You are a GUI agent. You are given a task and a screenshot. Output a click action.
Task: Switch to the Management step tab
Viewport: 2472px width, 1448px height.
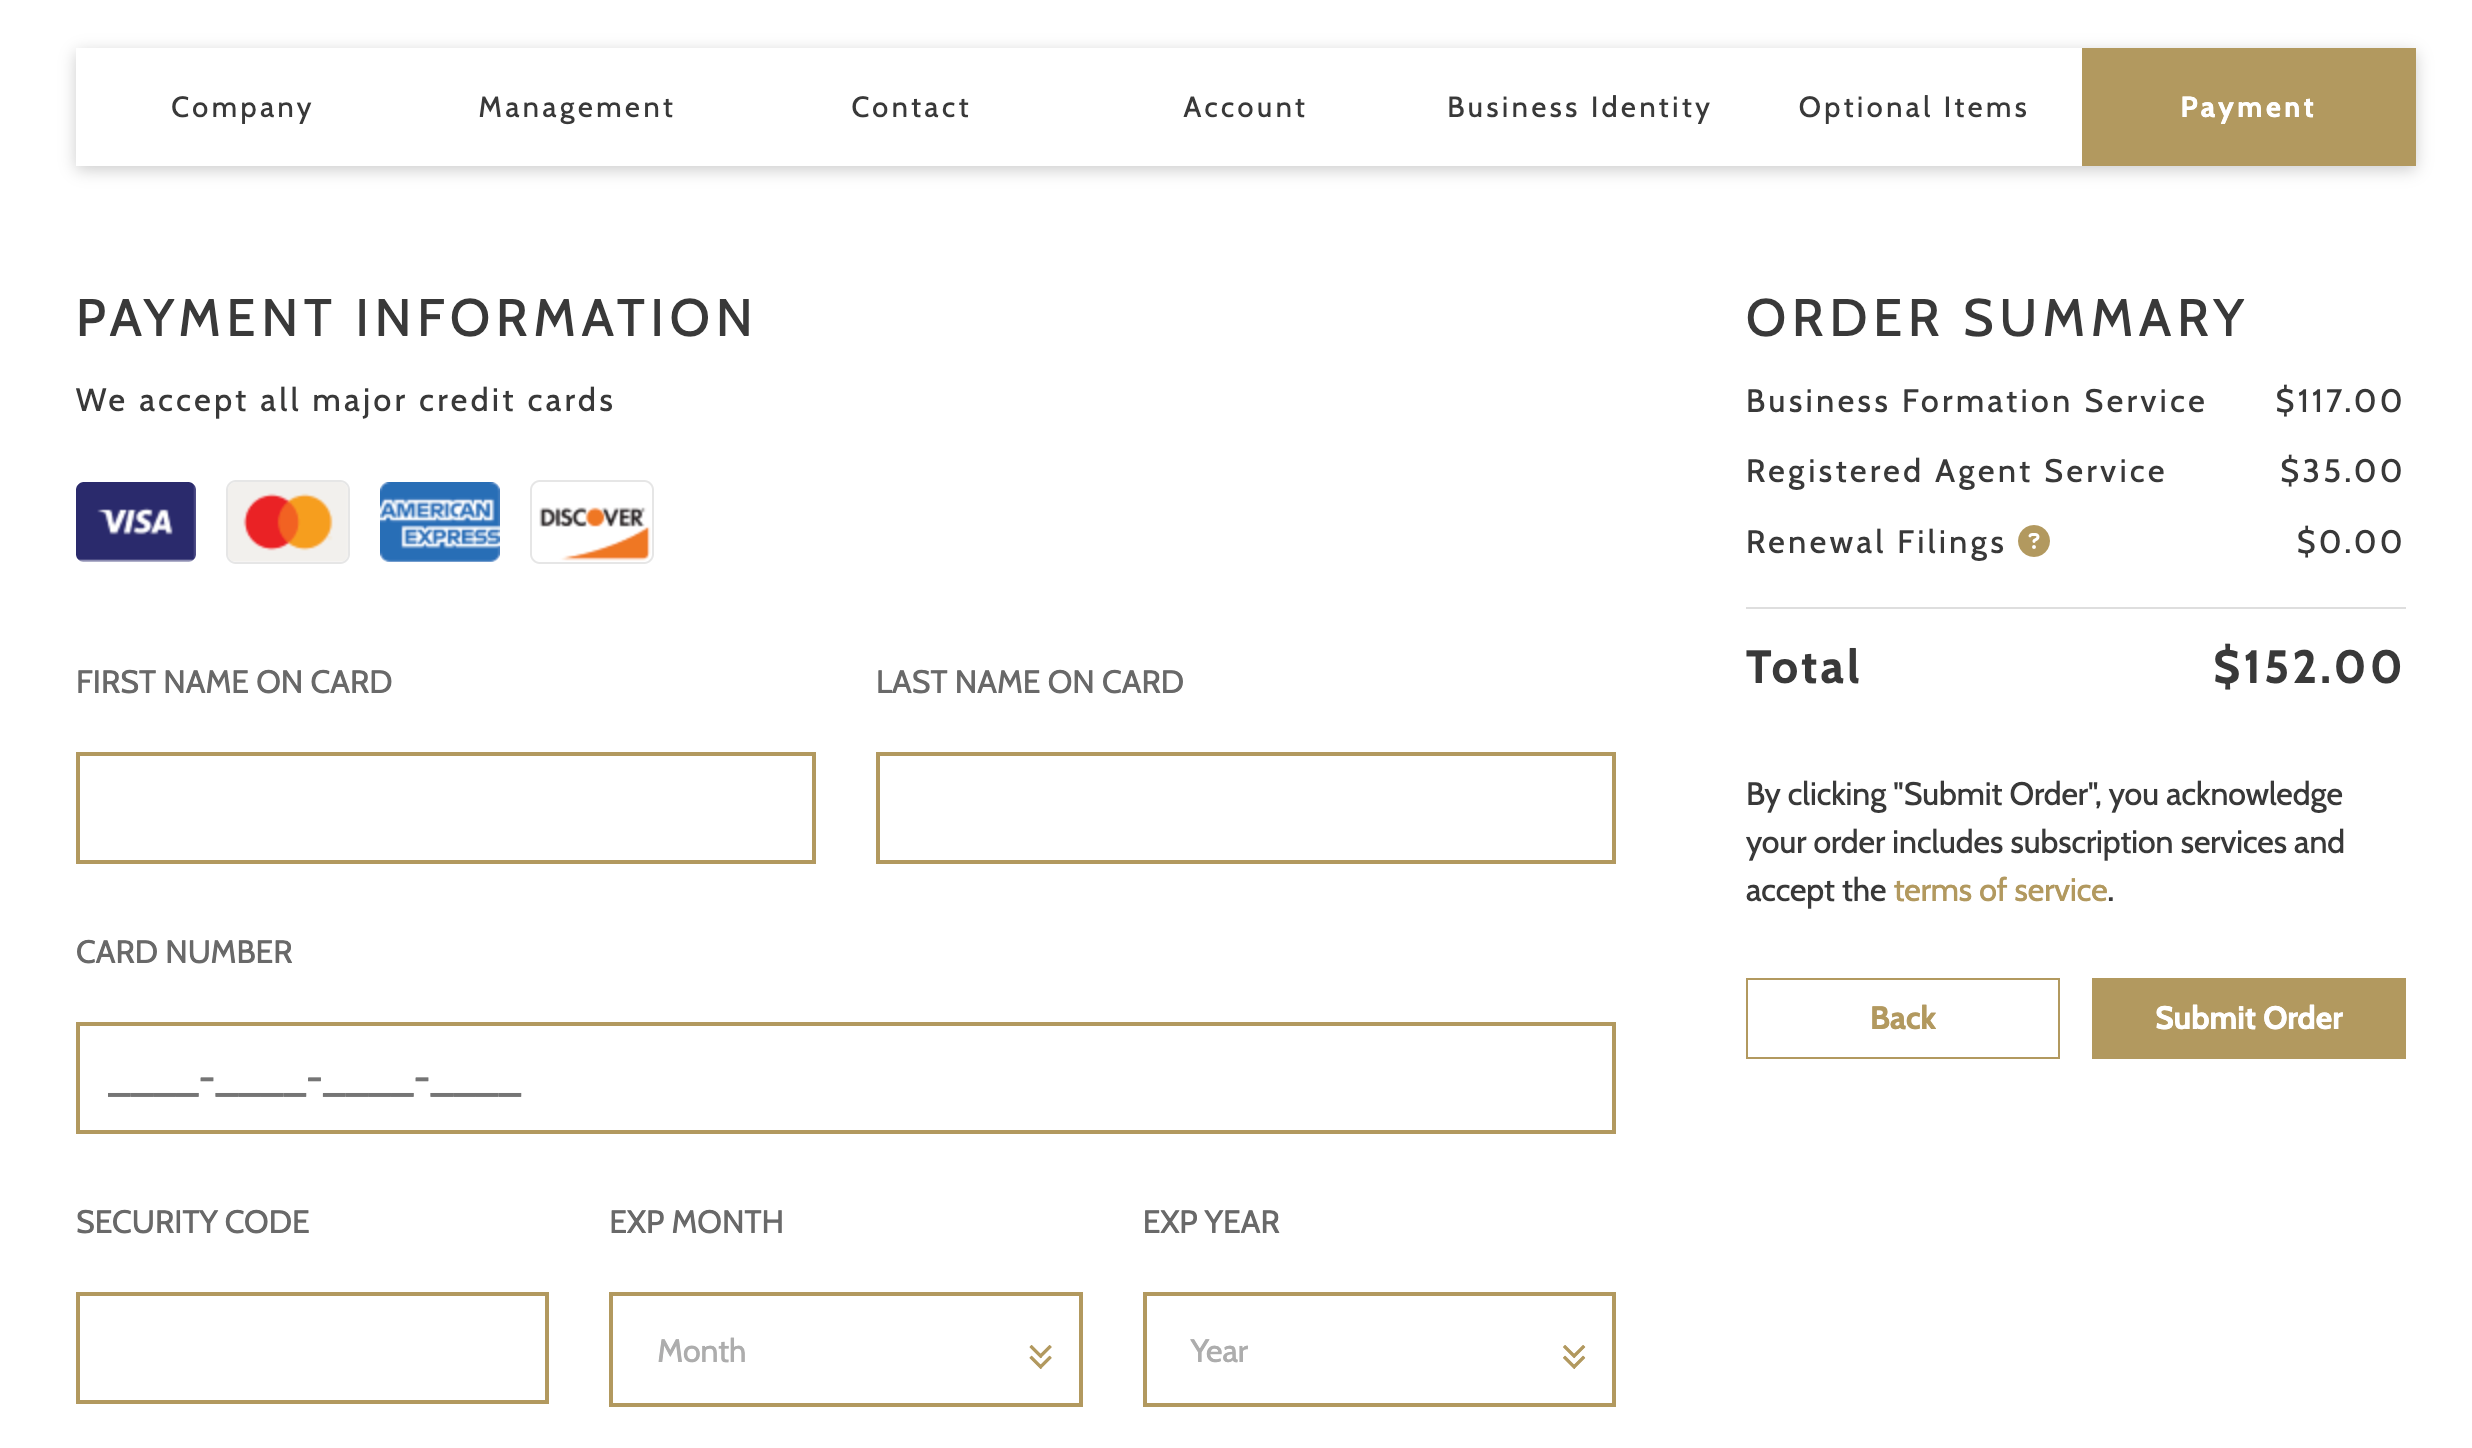coord(576,107)
